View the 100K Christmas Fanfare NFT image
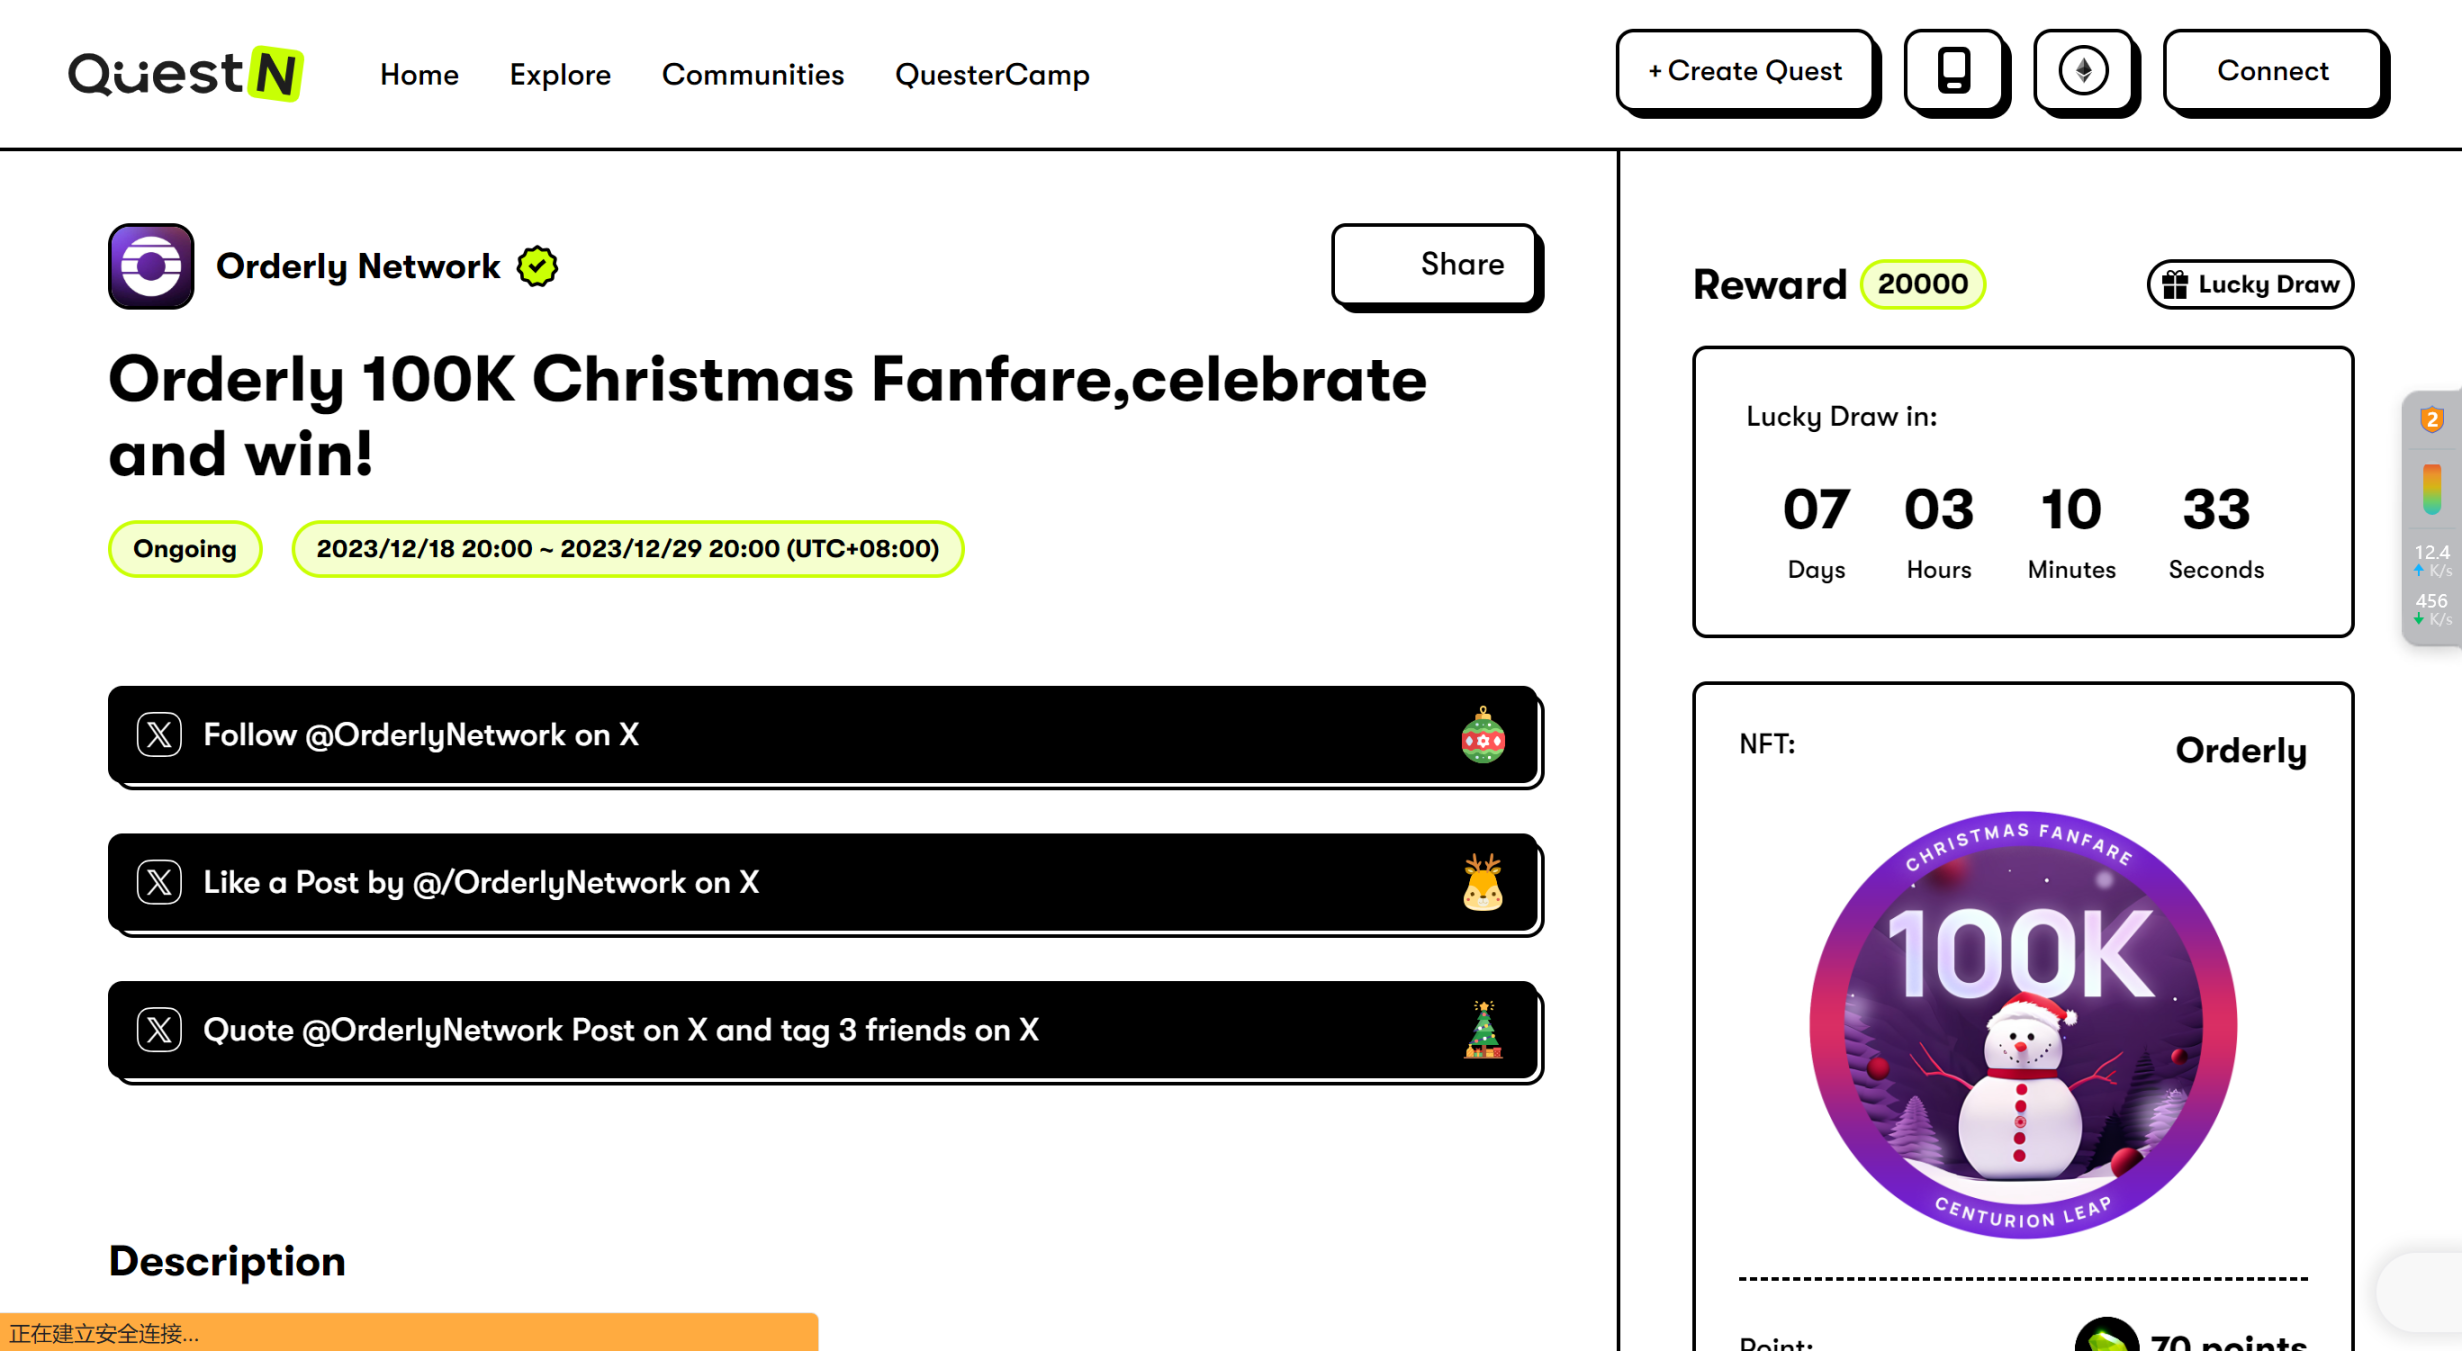 point(2022,1024)
